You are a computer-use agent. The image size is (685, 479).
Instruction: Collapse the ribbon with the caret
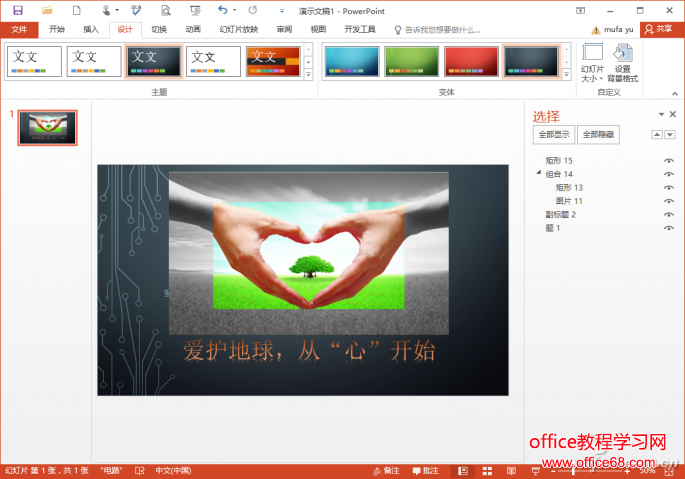(x=675, y=93)
